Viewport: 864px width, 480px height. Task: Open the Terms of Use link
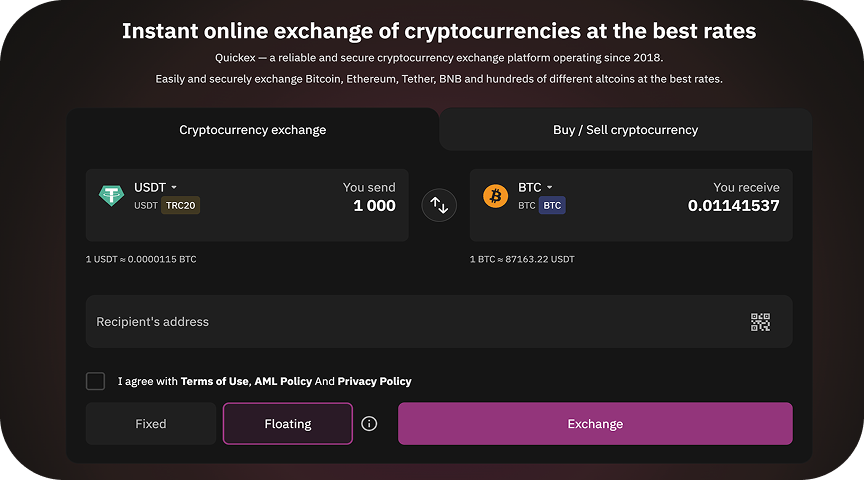(214, 381)
